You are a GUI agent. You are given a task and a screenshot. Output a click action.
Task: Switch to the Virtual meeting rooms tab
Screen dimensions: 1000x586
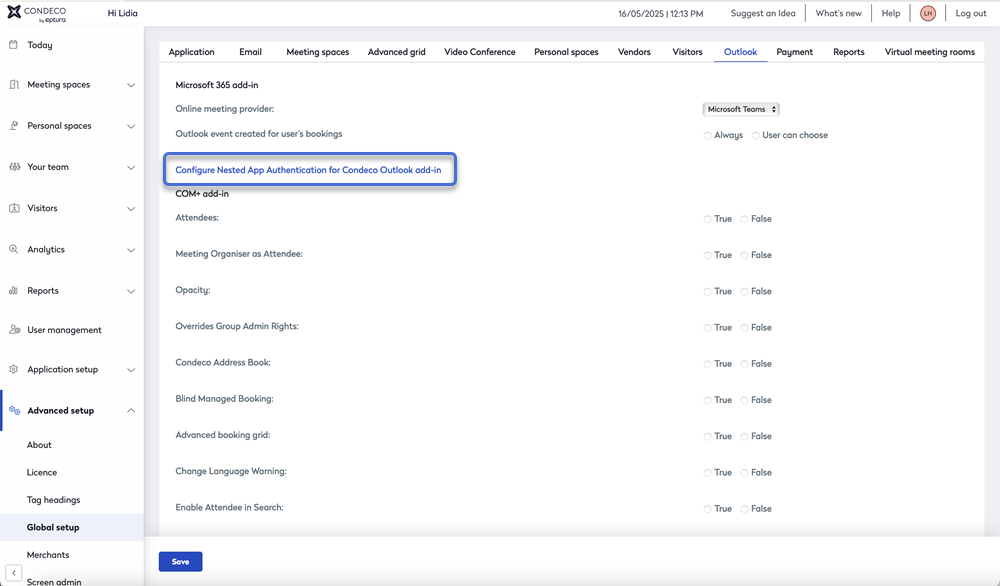point(930,52)
